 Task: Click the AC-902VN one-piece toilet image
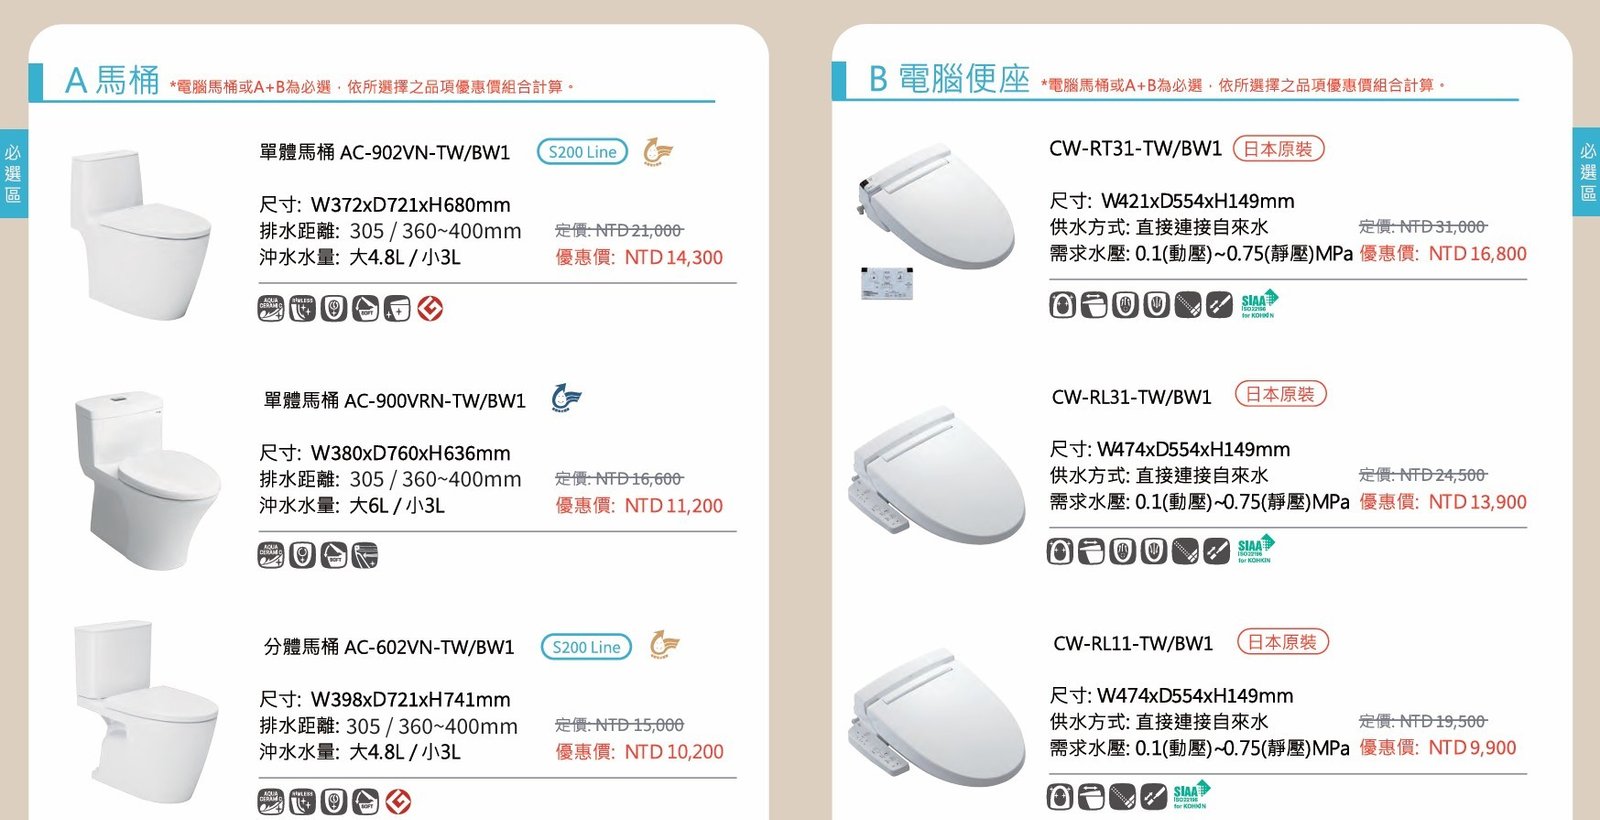(139, 235)
